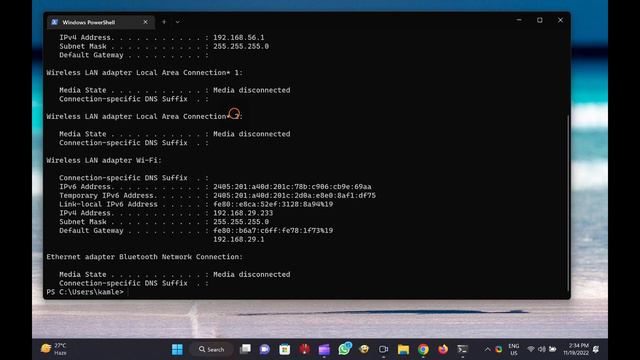Click the Ethernet adapter Bluetooth Network Connection heading
640x360 pixels.
144,257
